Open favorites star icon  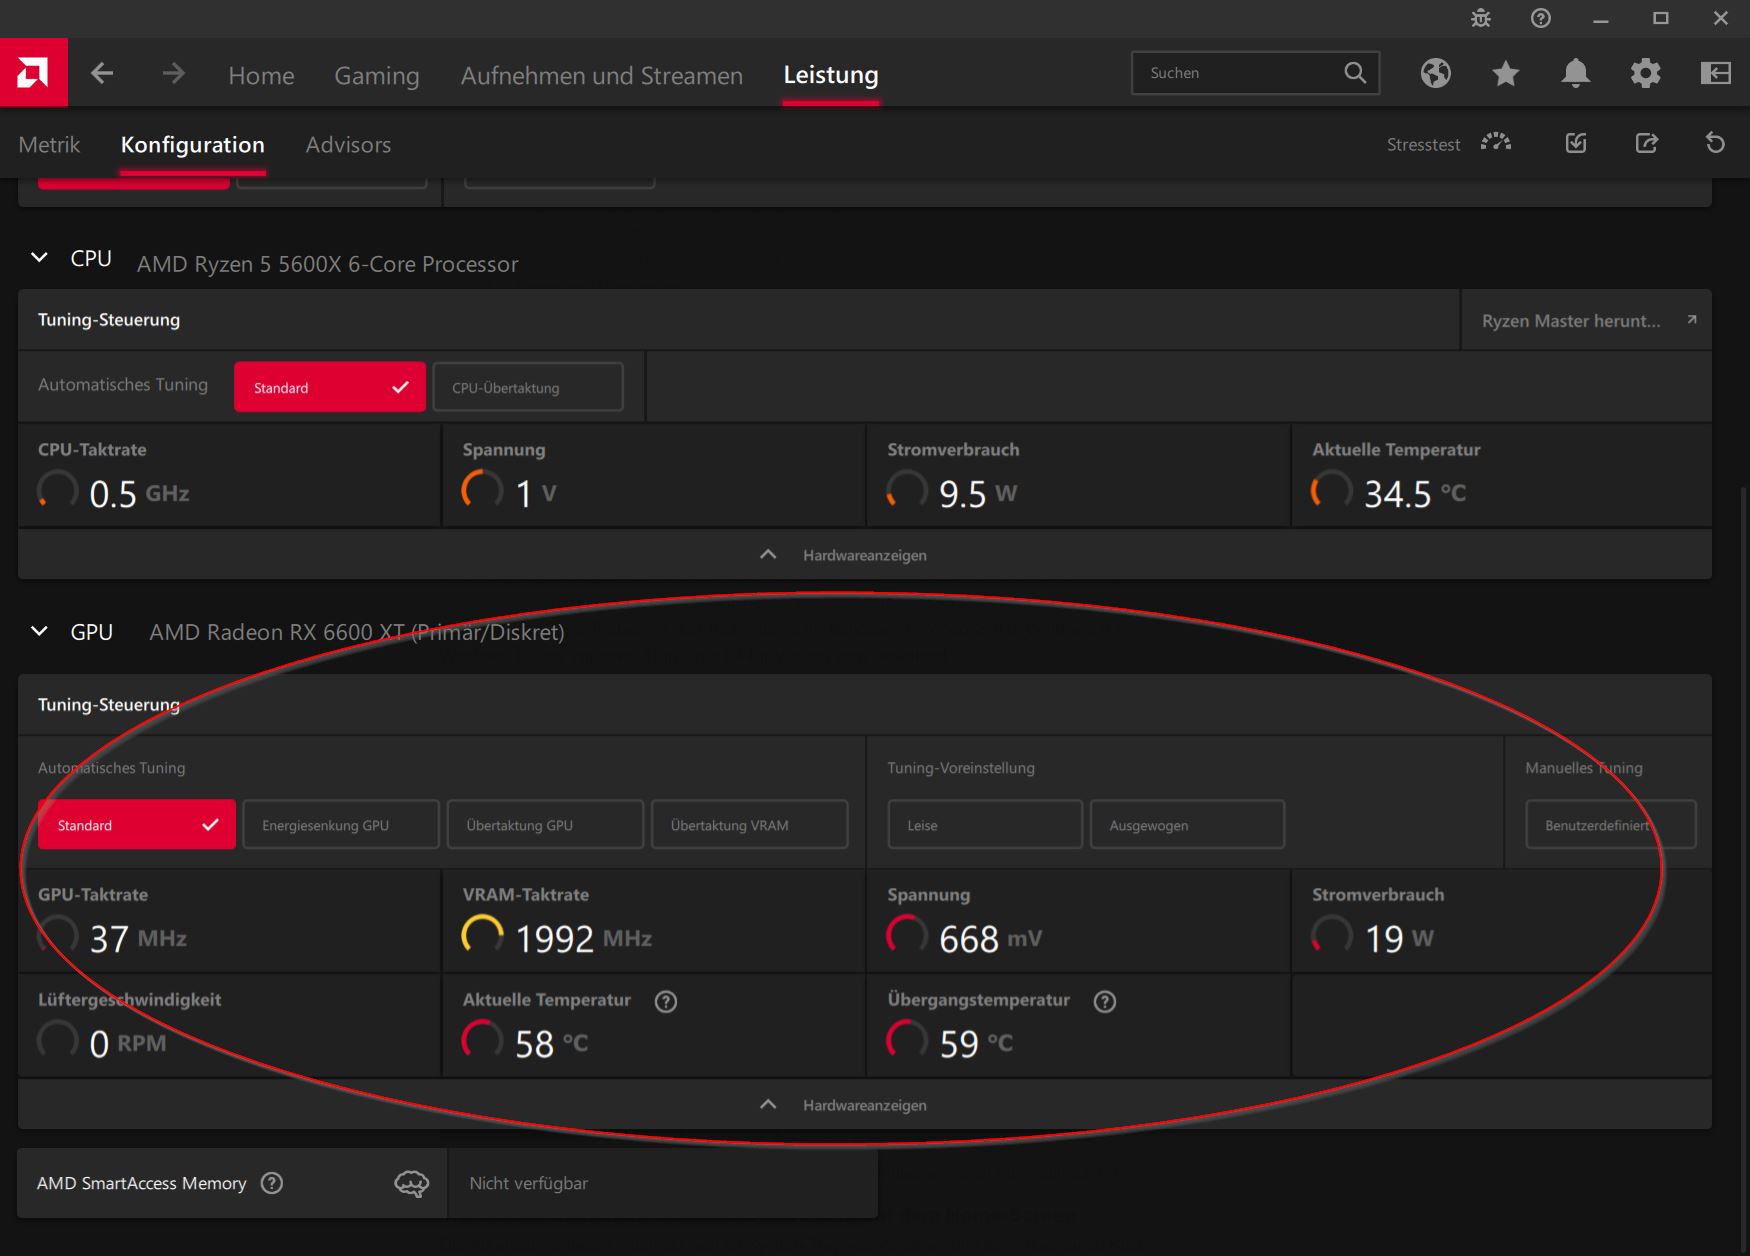pyautogui.click(x=1505, y=73)
